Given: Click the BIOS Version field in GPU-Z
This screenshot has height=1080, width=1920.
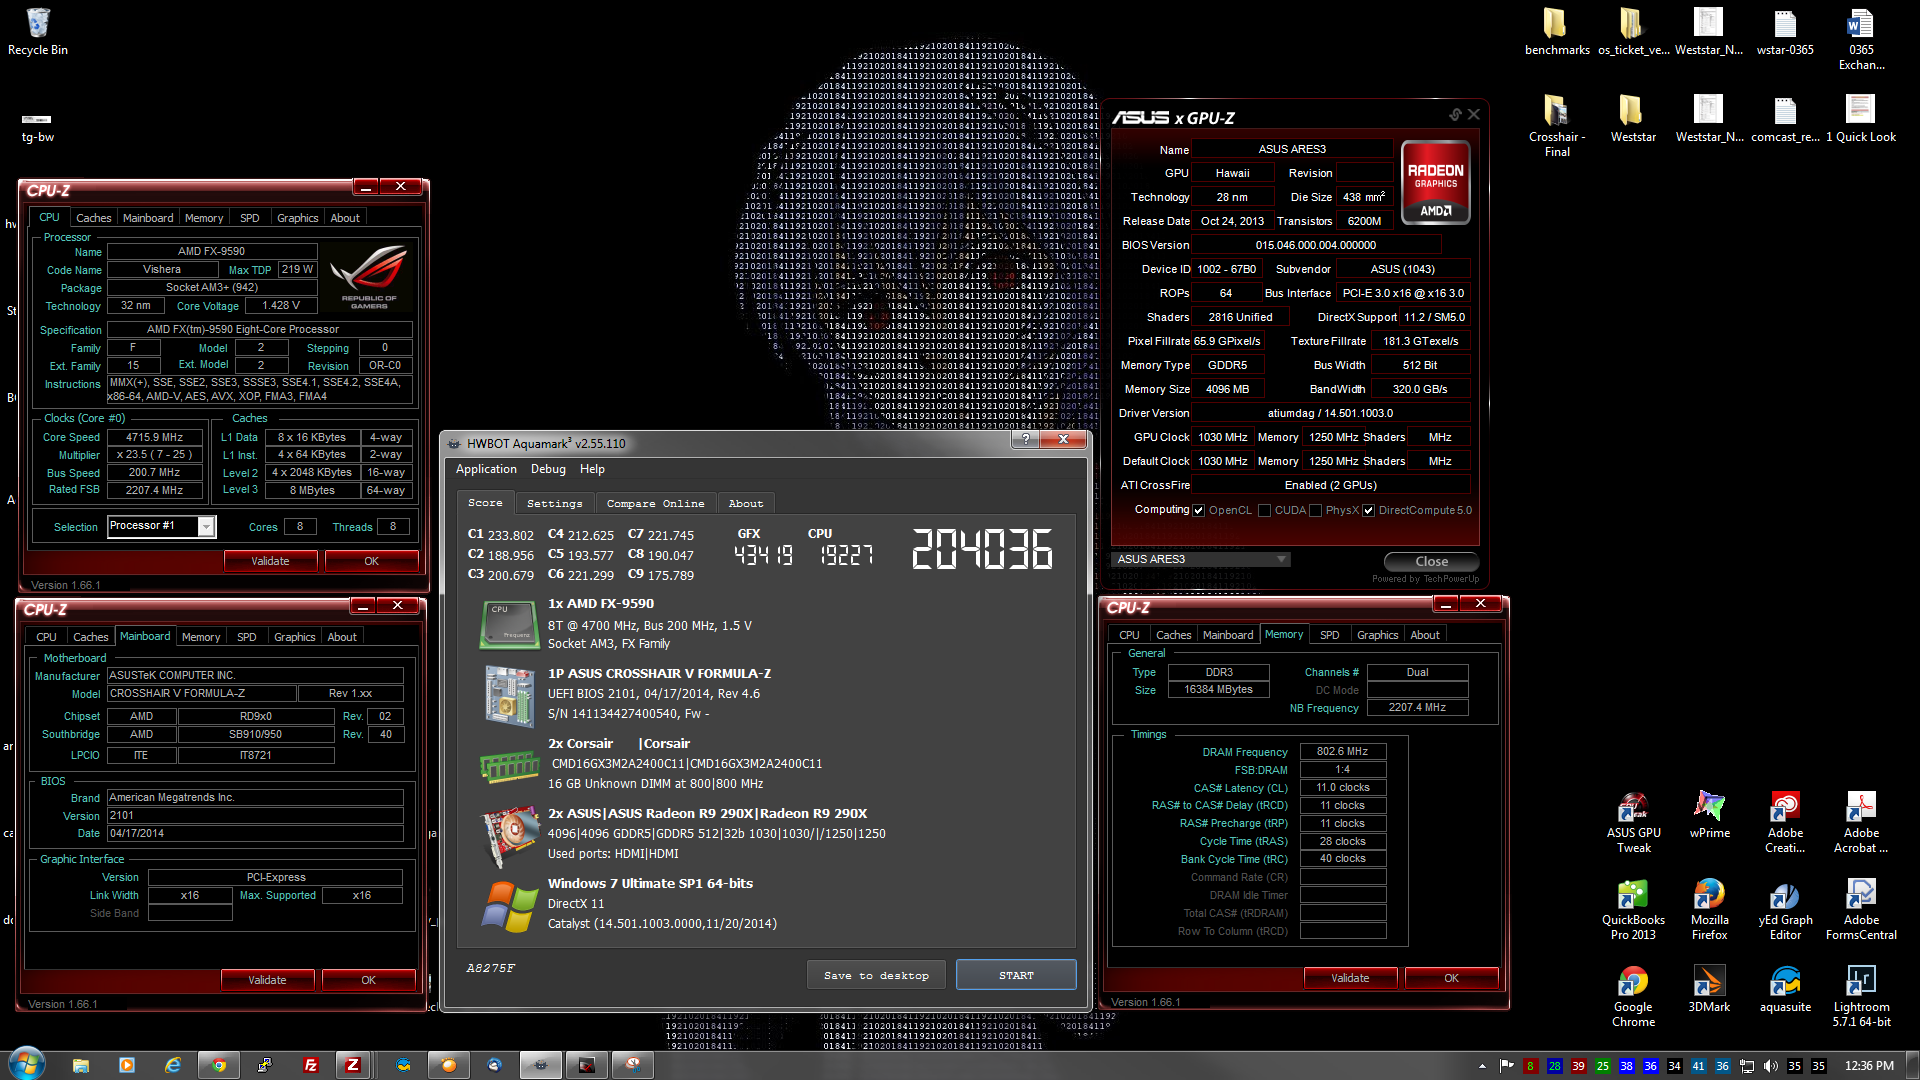Looking at the screenshot, I should 1315,245.
